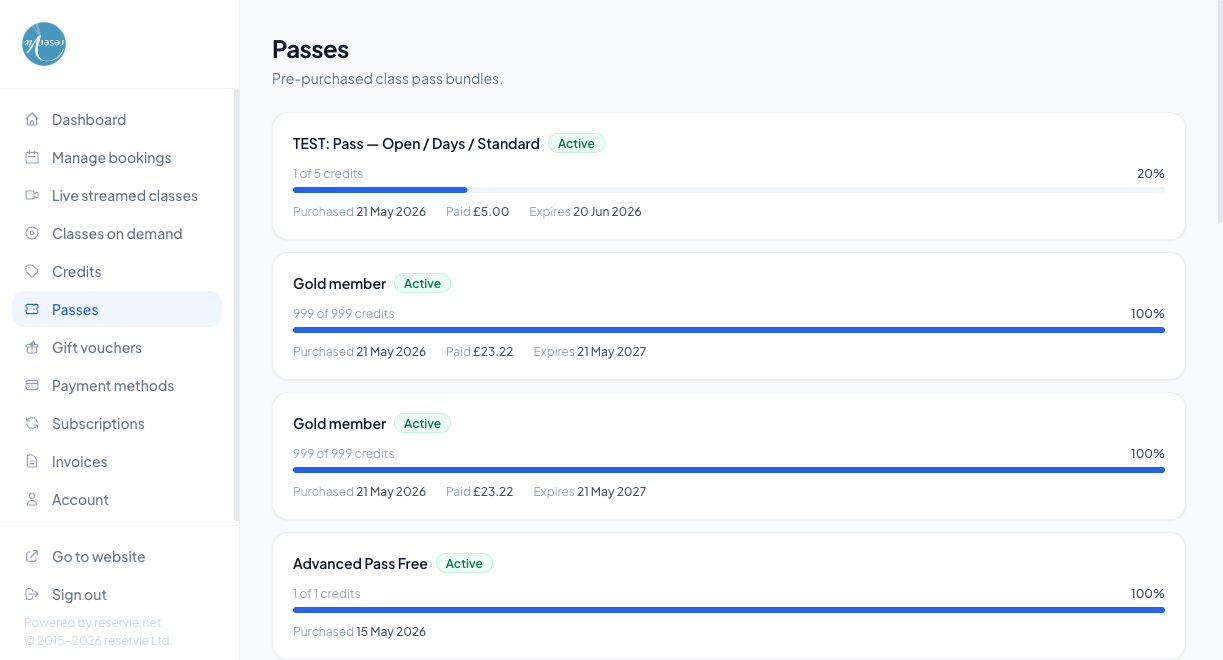This screenshot has height=660, width=1223.
Task: Click the TEST: Pass progress bar
Action: [x=729, y=190]
